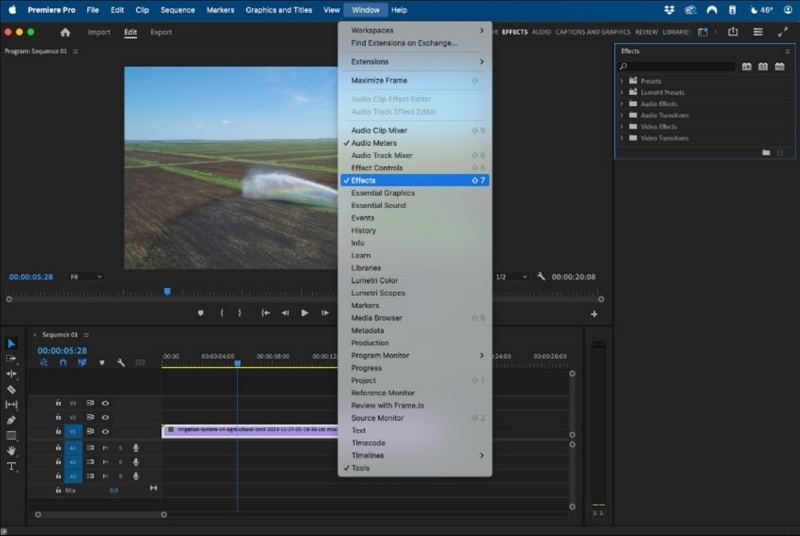
Task: Select the Selection tool arrow
Action: 11,344
